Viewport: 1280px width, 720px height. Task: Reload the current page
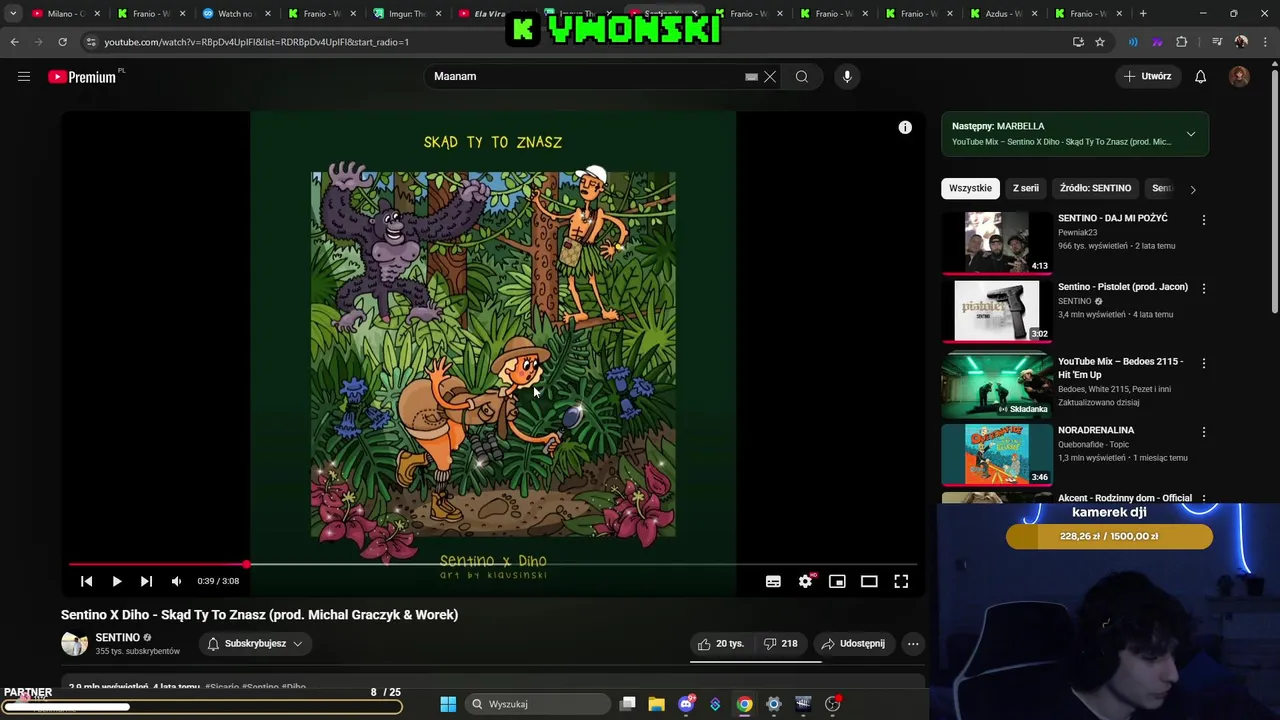(x=62, y=42)
